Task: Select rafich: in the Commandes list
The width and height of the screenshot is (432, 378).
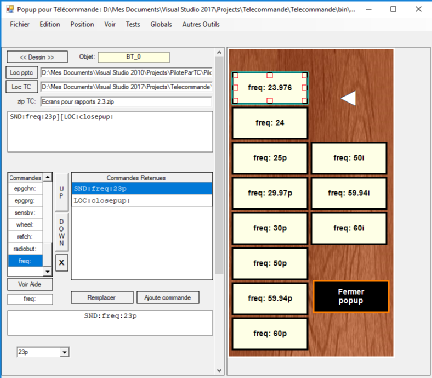Action: [25, 237]
